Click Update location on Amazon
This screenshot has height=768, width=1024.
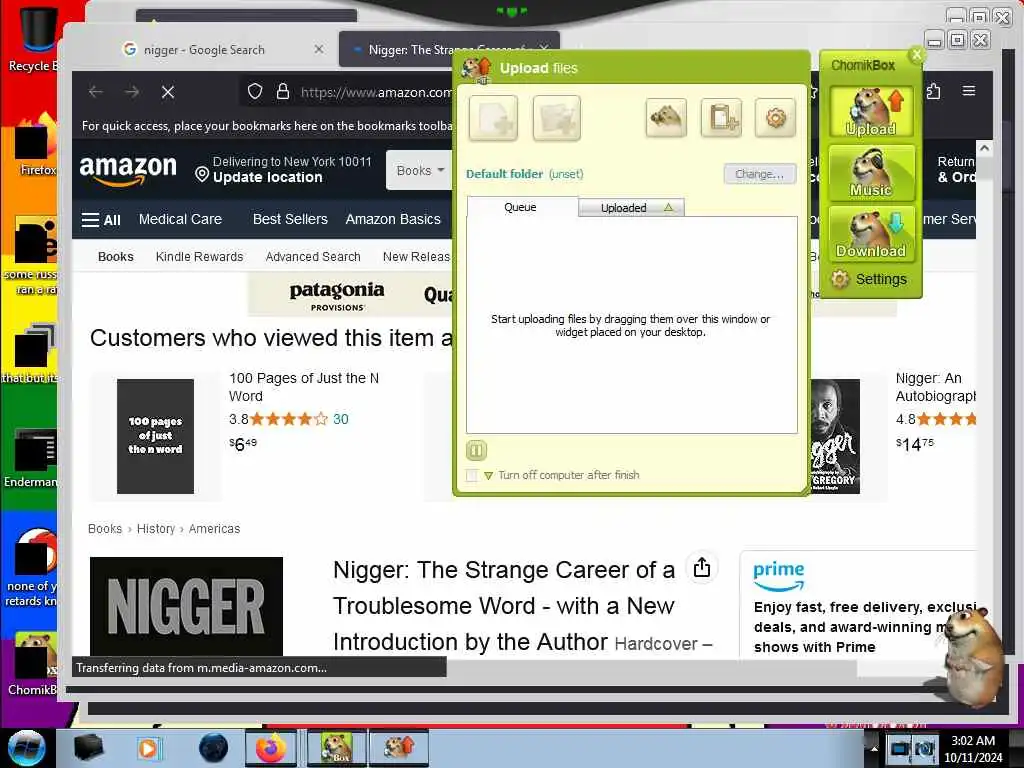click(x=267, y=177)
